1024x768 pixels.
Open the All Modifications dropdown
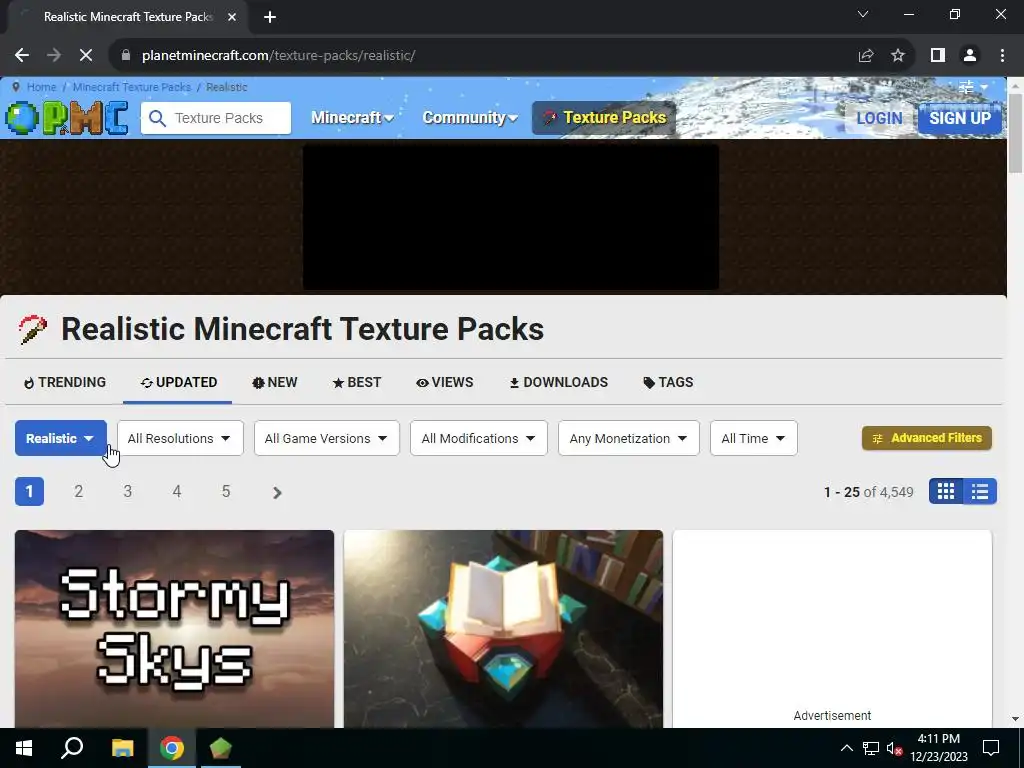(479, 438)
